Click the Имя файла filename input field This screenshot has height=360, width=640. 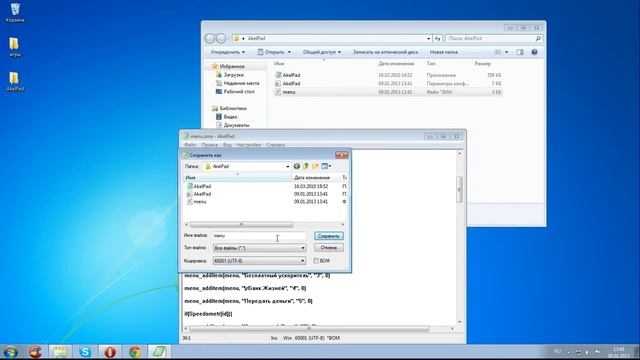[x=259, y=236]
